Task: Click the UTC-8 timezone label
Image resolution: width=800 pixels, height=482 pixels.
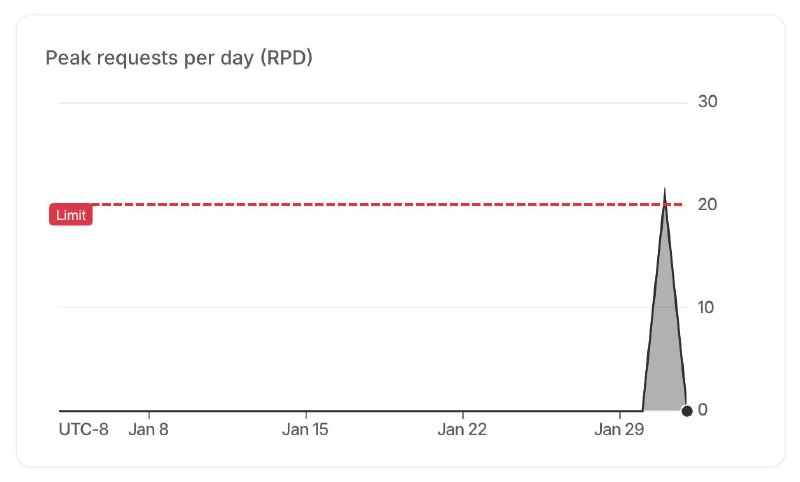Action: 84,430
